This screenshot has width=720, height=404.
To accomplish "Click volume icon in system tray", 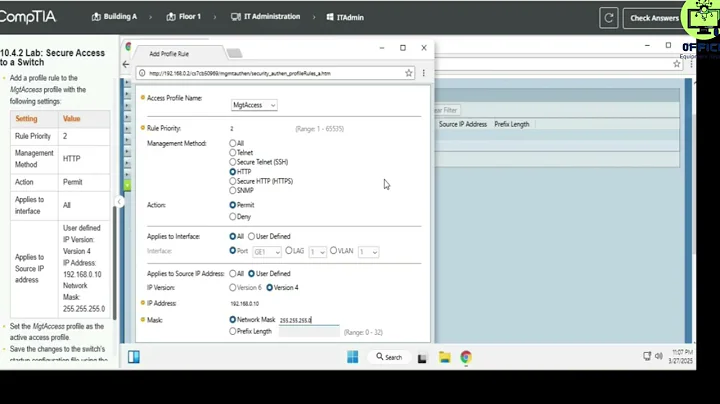I will 659,356.
